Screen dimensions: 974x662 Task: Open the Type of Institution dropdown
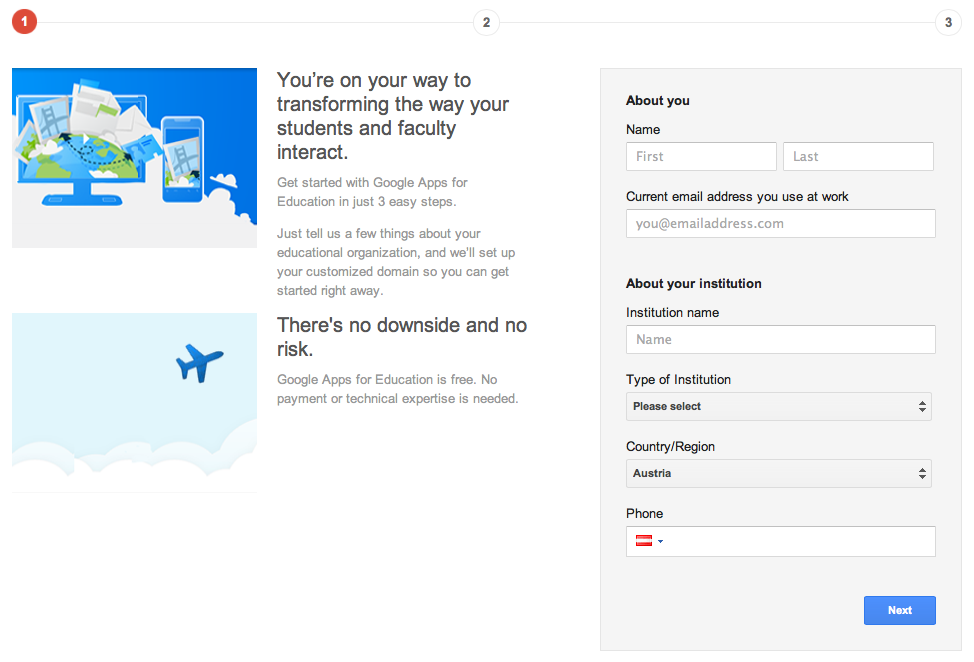pos(779,407)
